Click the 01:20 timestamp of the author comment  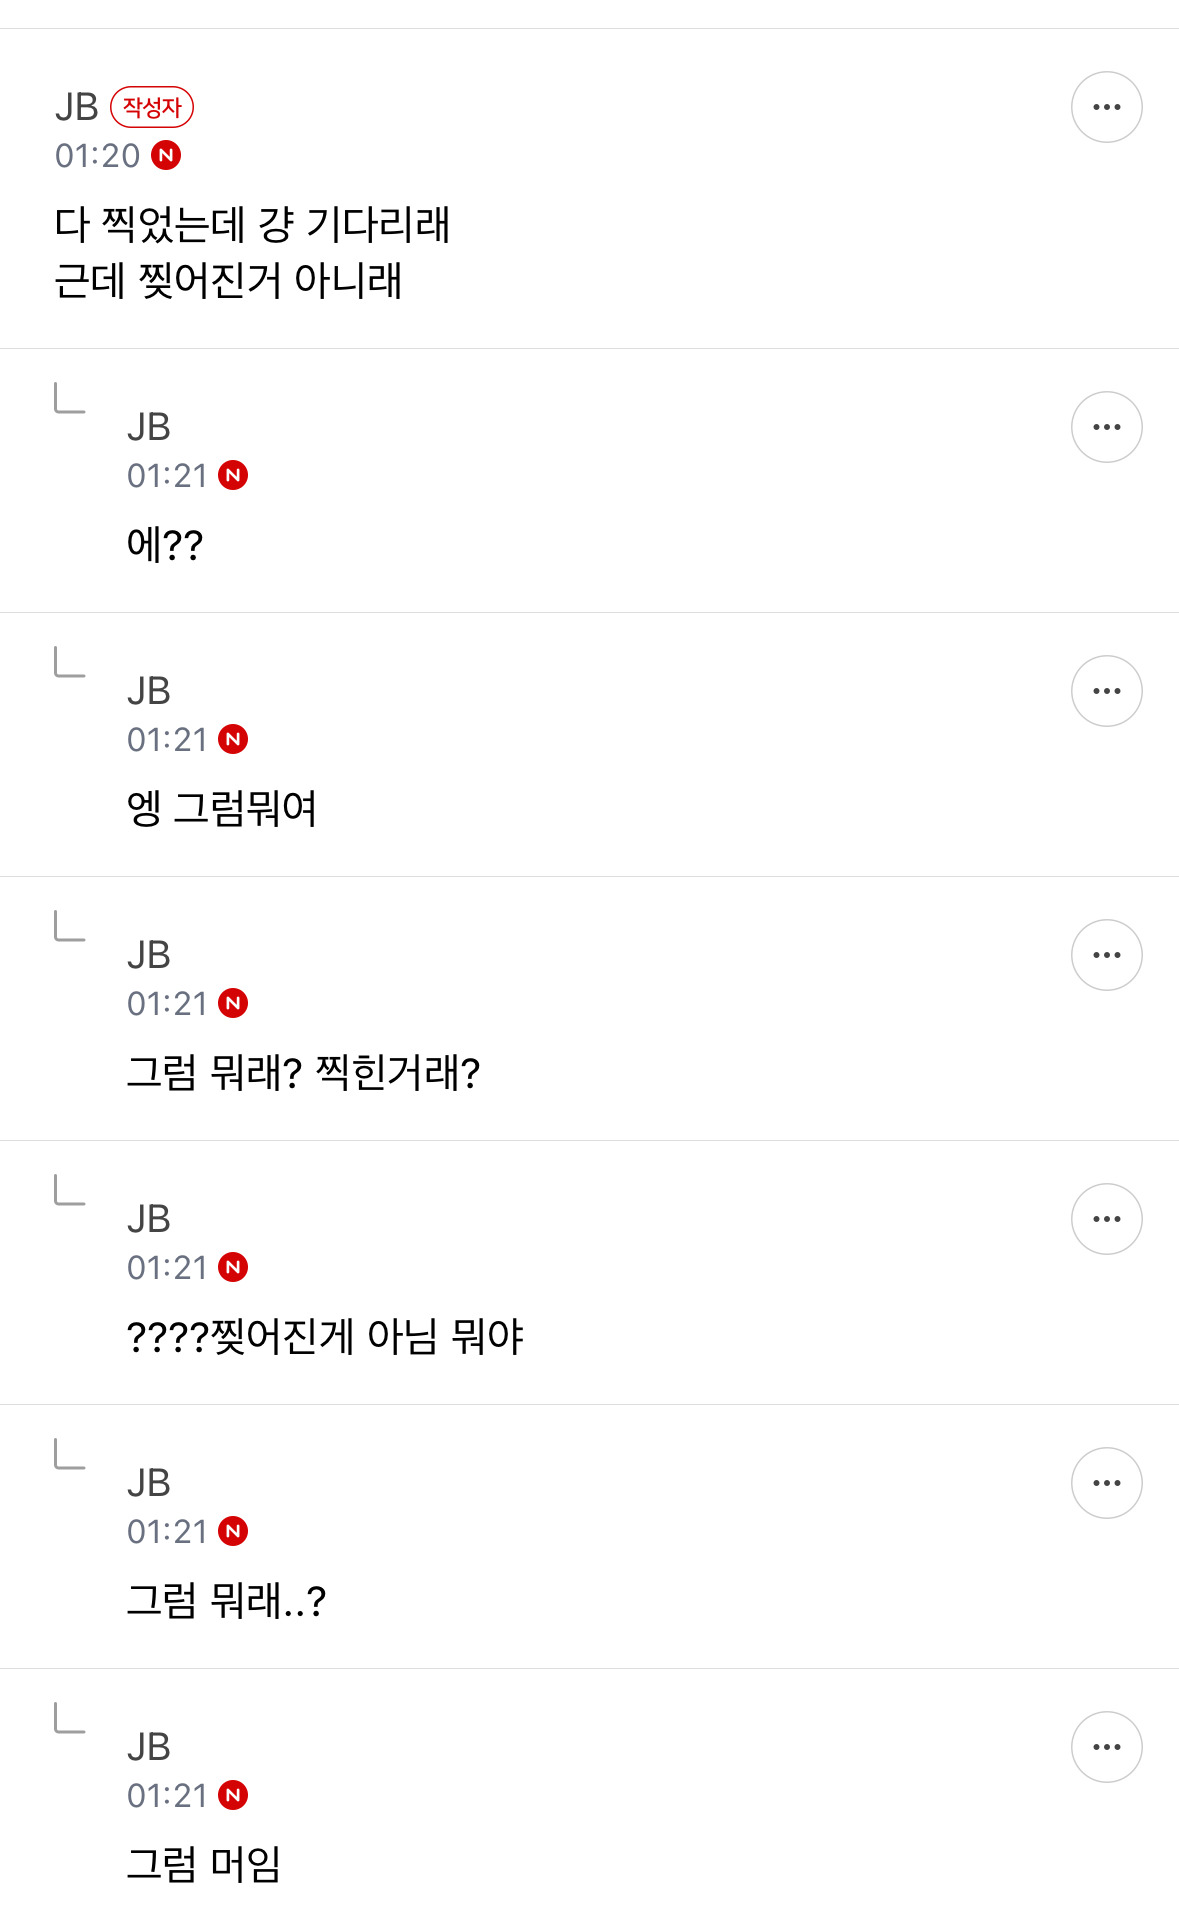point(97,156)
